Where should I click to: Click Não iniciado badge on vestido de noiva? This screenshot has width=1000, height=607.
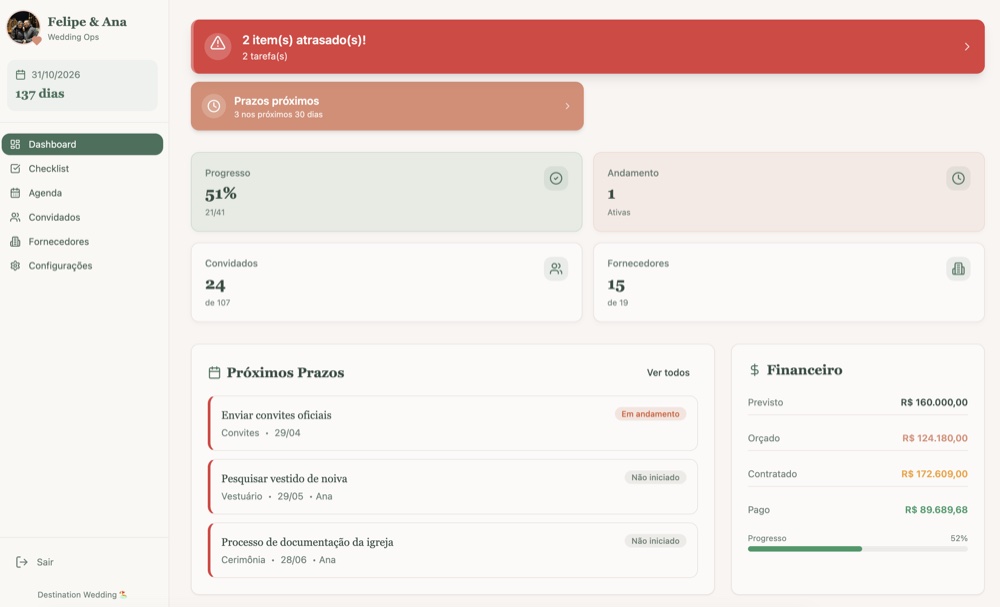(x=655, y=478)
